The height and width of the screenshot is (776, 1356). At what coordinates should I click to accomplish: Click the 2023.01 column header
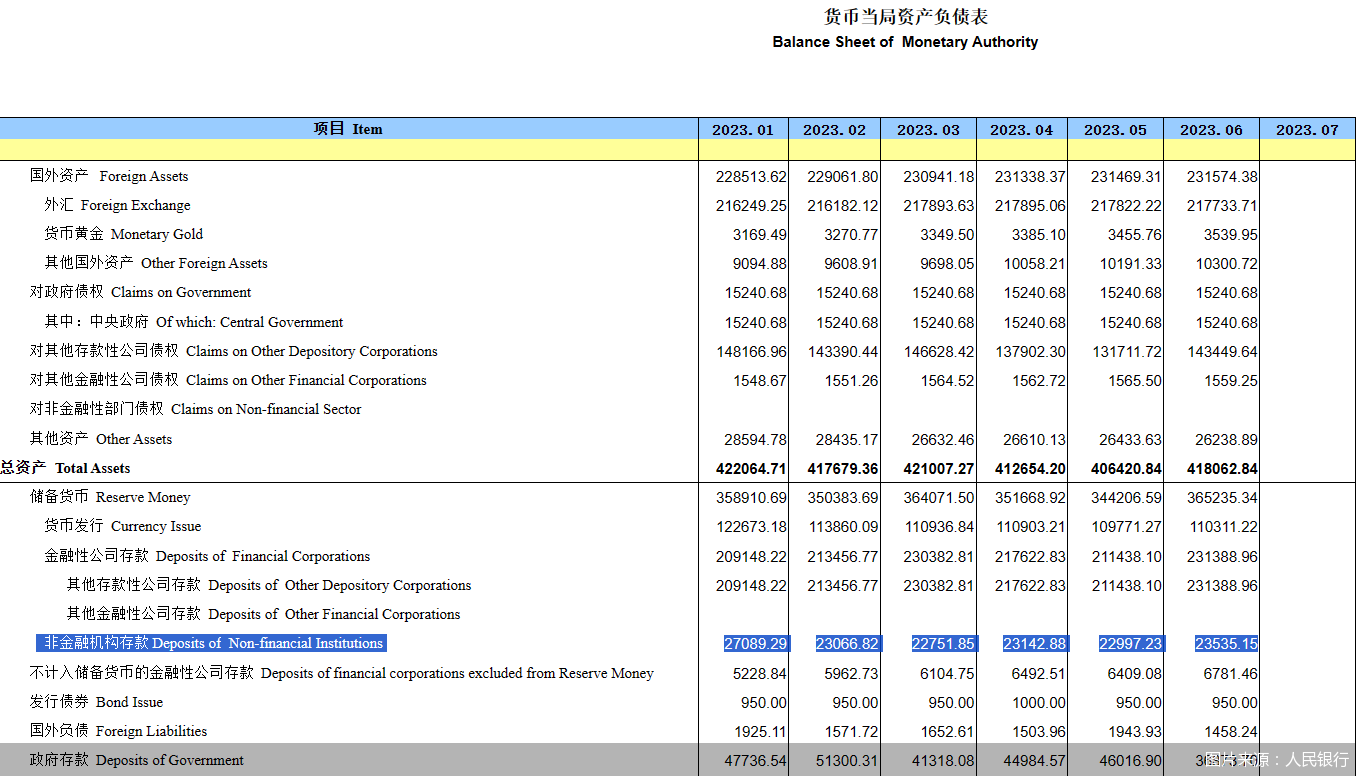pyautogui.click(x=743, y=130)
